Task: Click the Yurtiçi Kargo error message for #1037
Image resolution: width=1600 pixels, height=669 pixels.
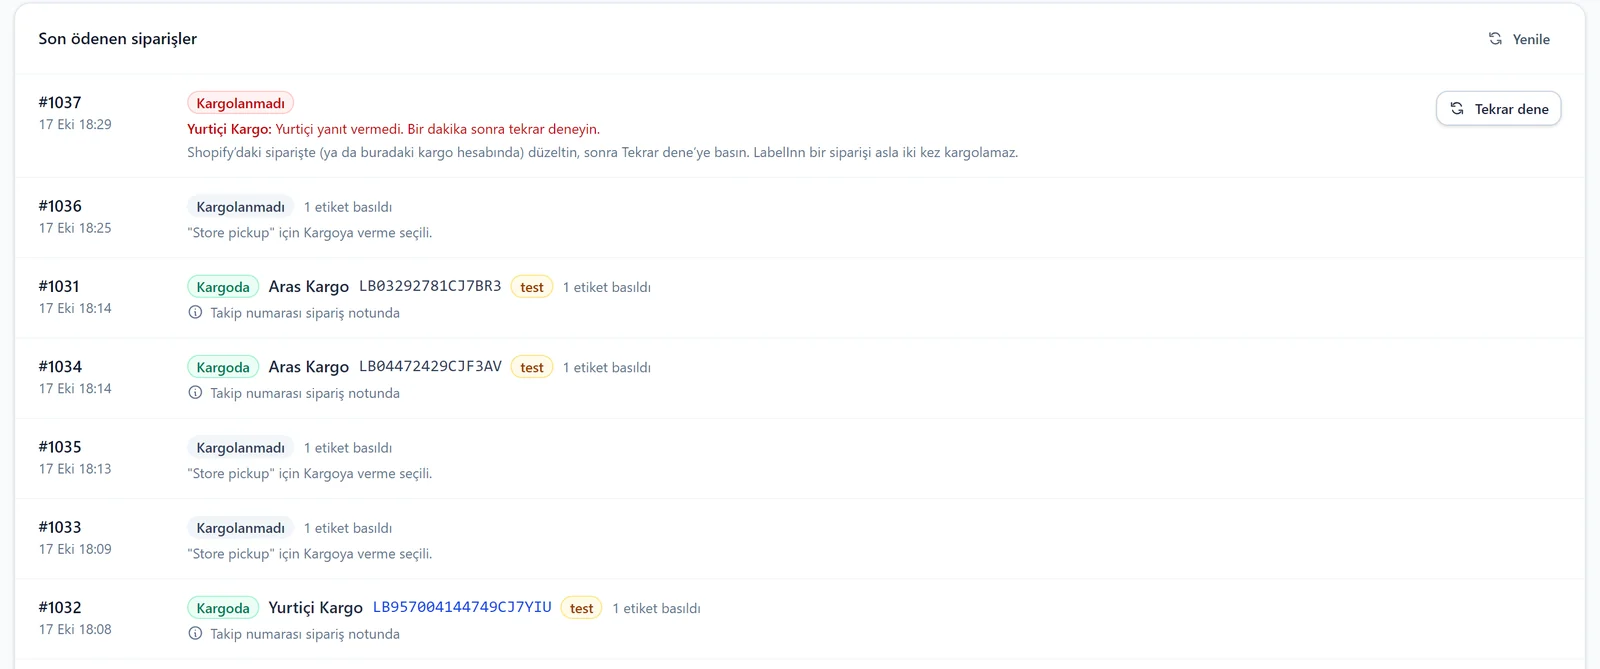Action: coord(394,129)
